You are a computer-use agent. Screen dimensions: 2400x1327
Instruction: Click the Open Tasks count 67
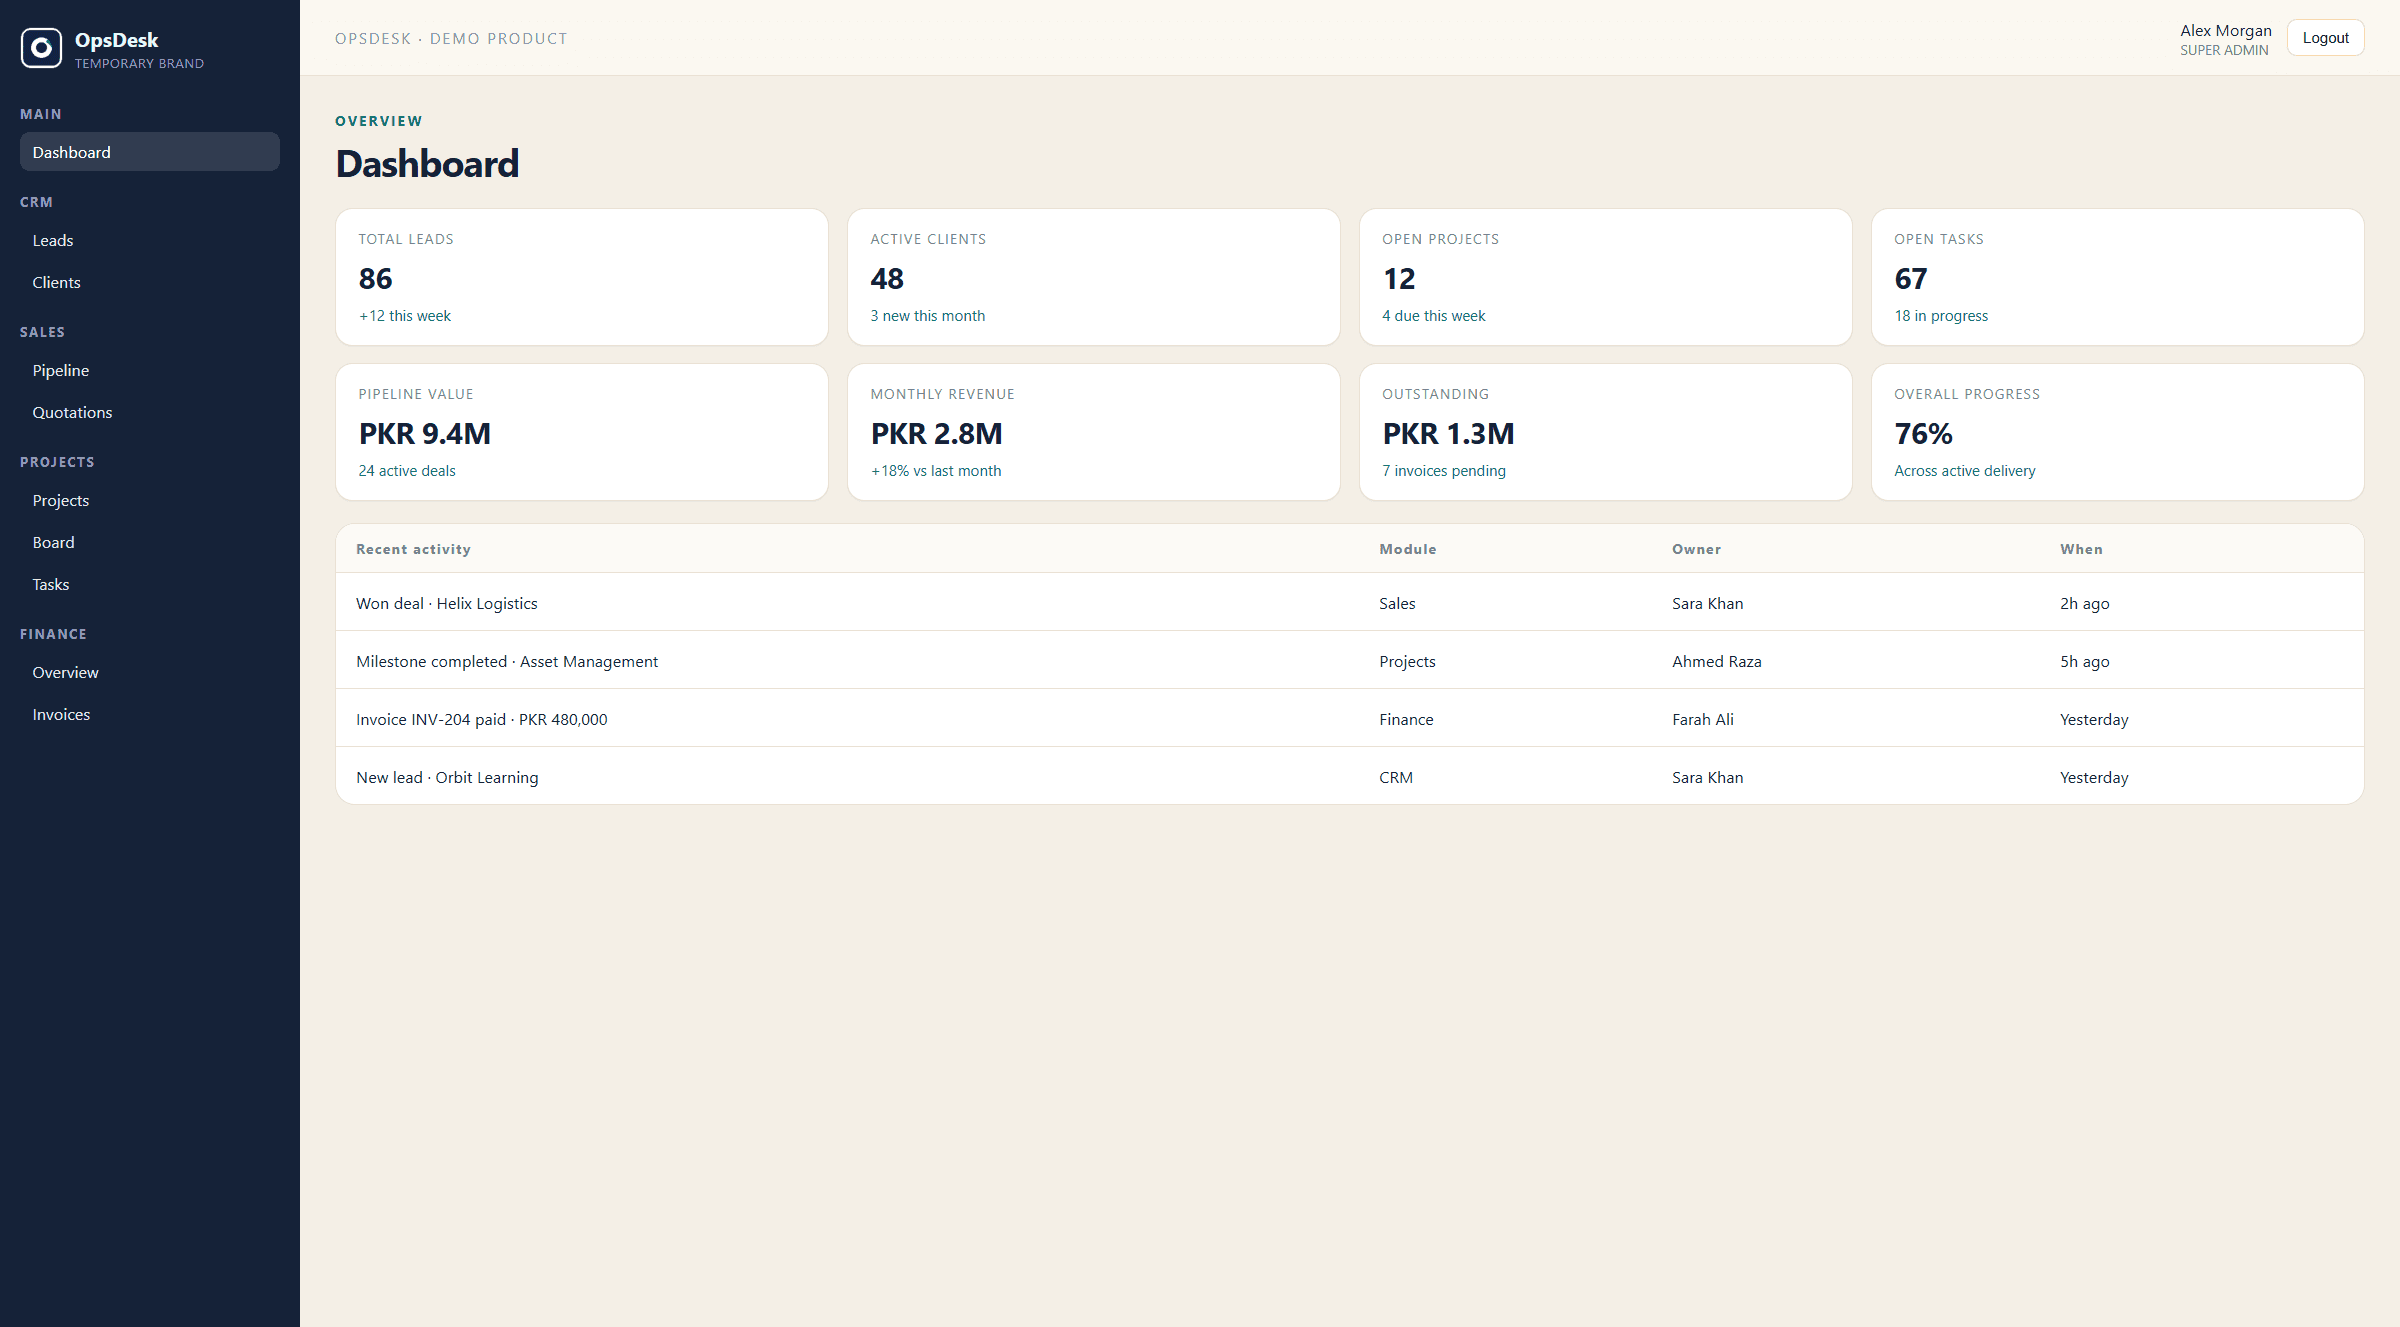click(x=1911, y=278)
